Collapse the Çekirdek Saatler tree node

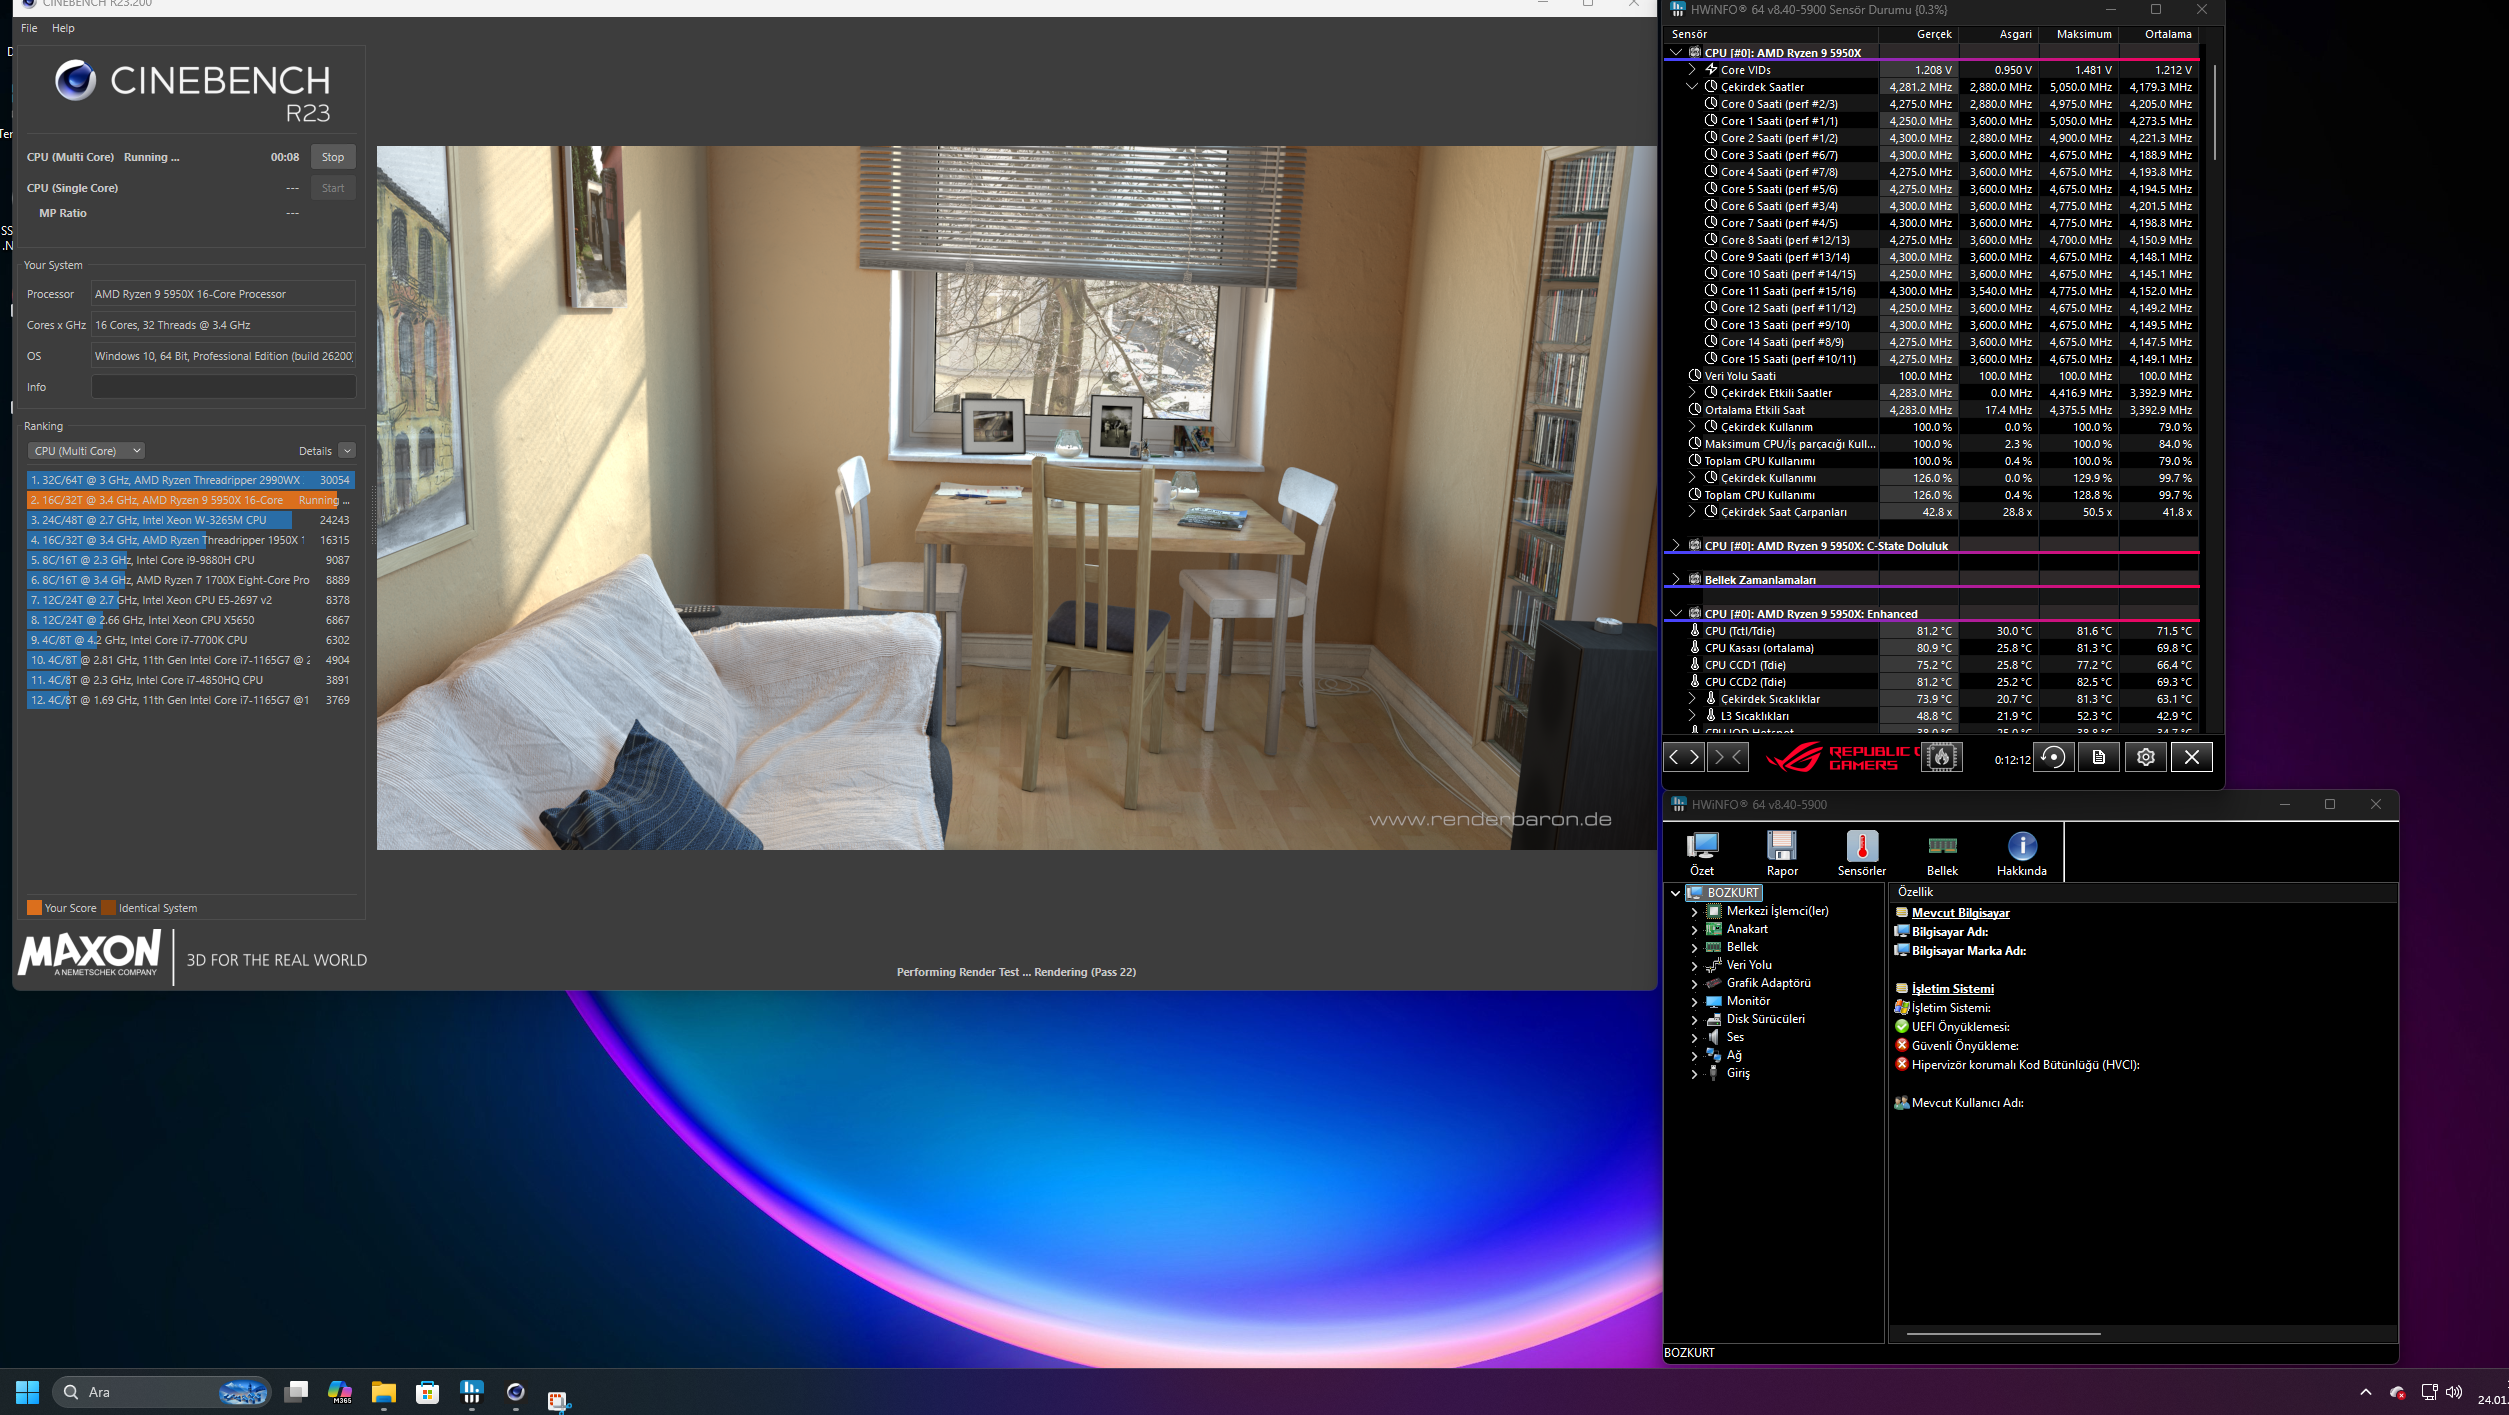tap(1692, 87)
